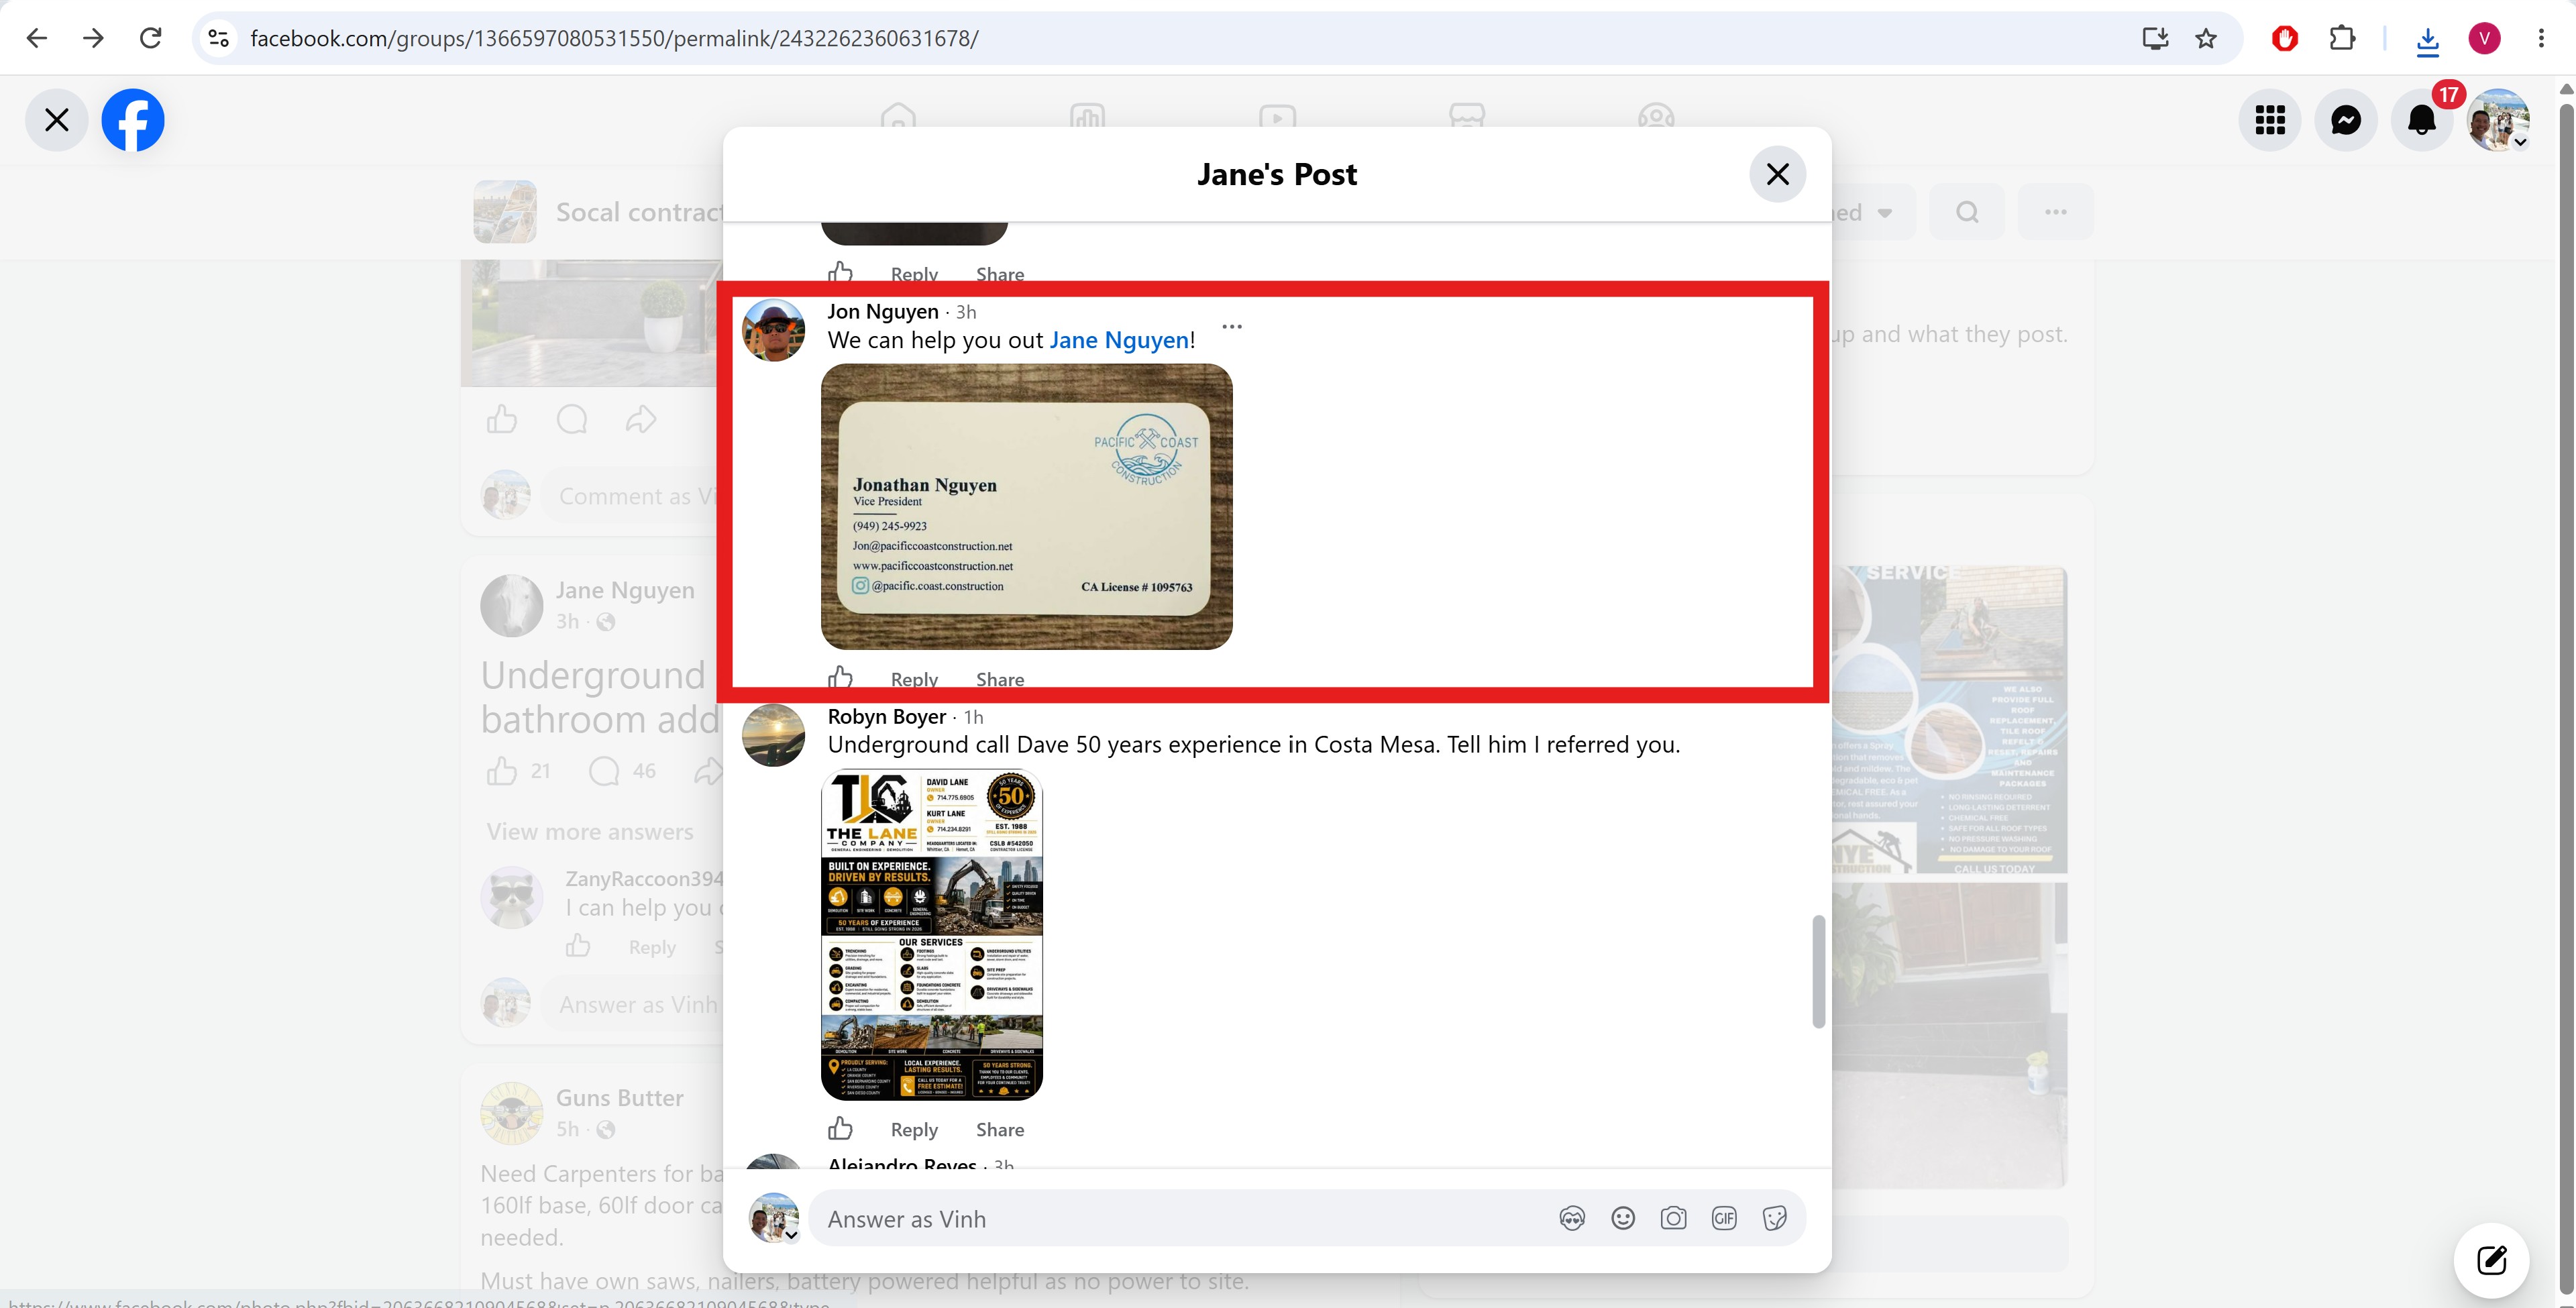Click View more answers
This screenshot has width=2576, height=1308.
click(590, 832)
